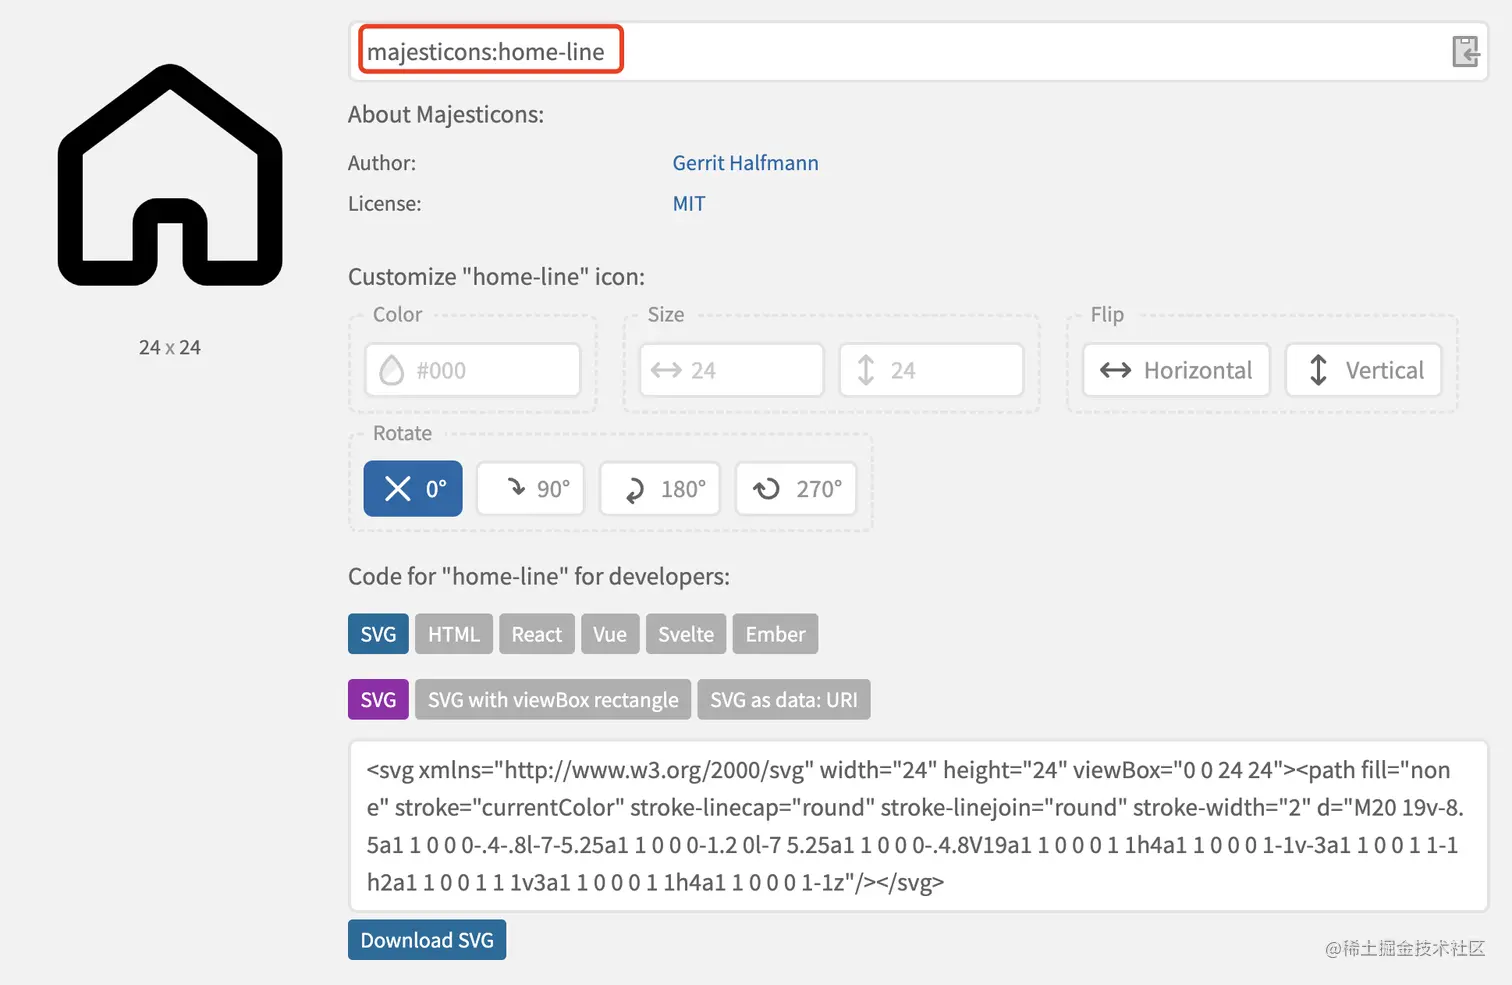
Task: Click the About Majesticons heading
Action: [x=446, y=115]
